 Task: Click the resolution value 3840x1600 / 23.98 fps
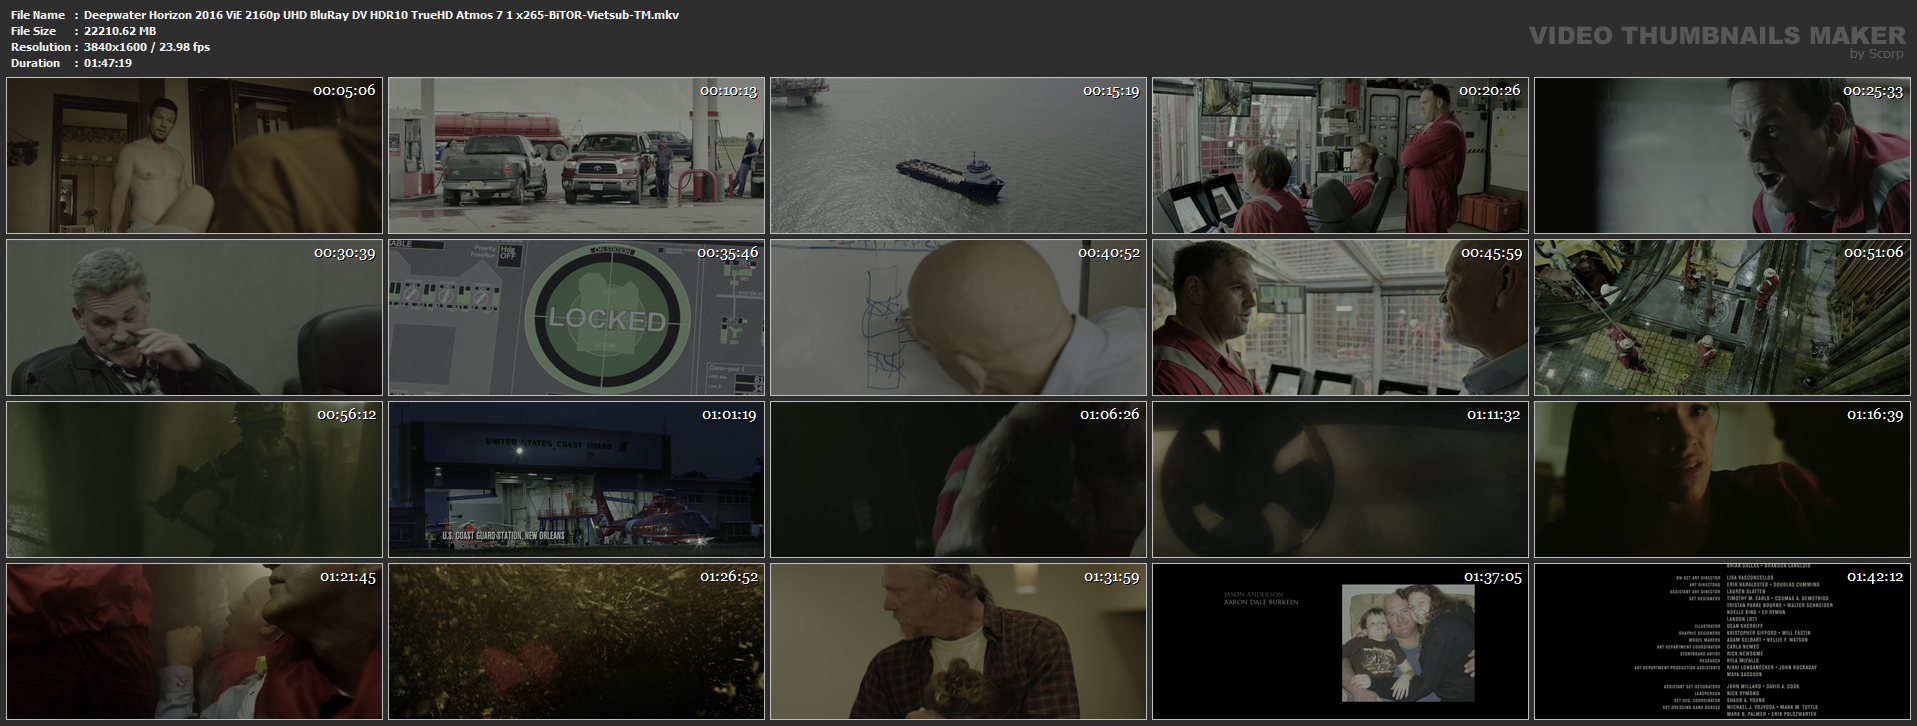pos(147,47)
